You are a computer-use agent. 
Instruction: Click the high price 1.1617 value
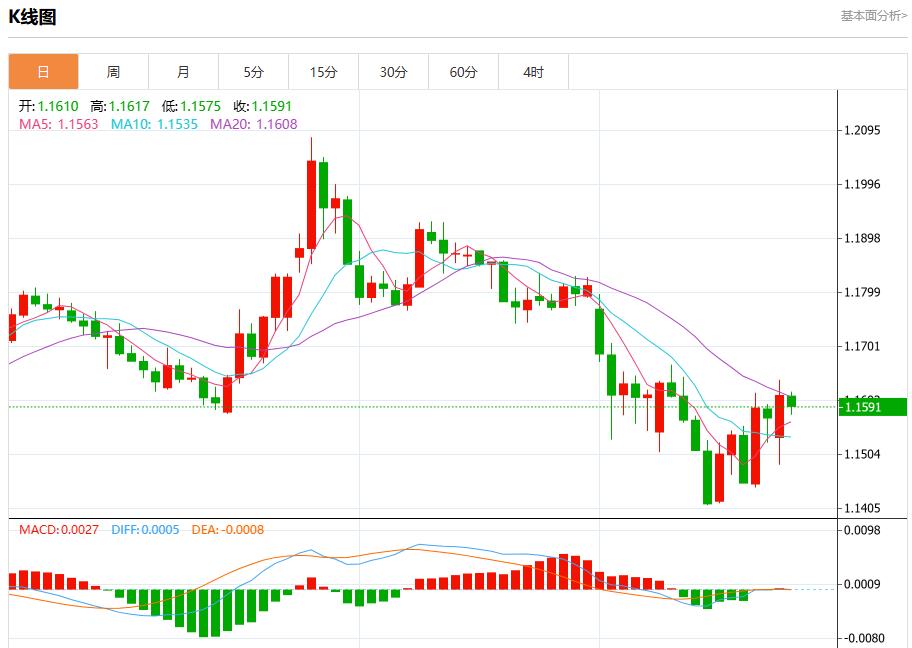(x=129, y=106)
